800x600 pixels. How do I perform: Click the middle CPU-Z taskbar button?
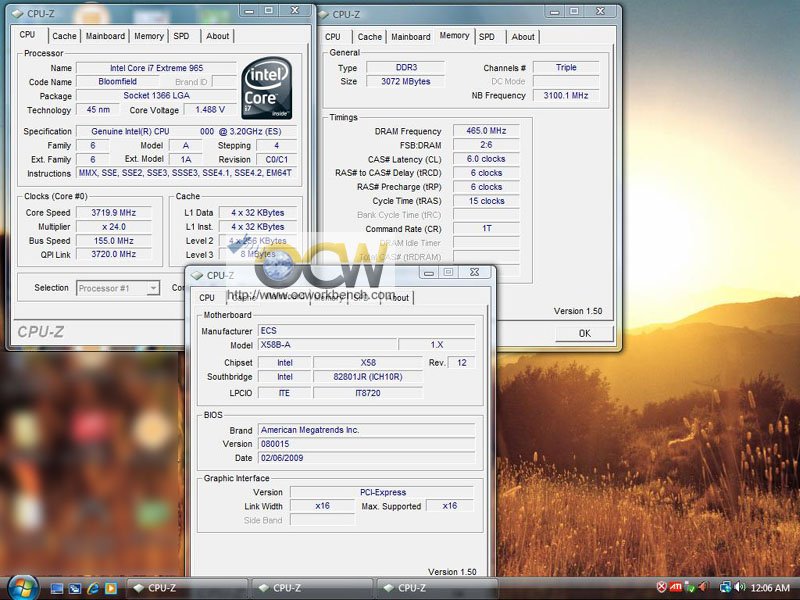point(312,588)
